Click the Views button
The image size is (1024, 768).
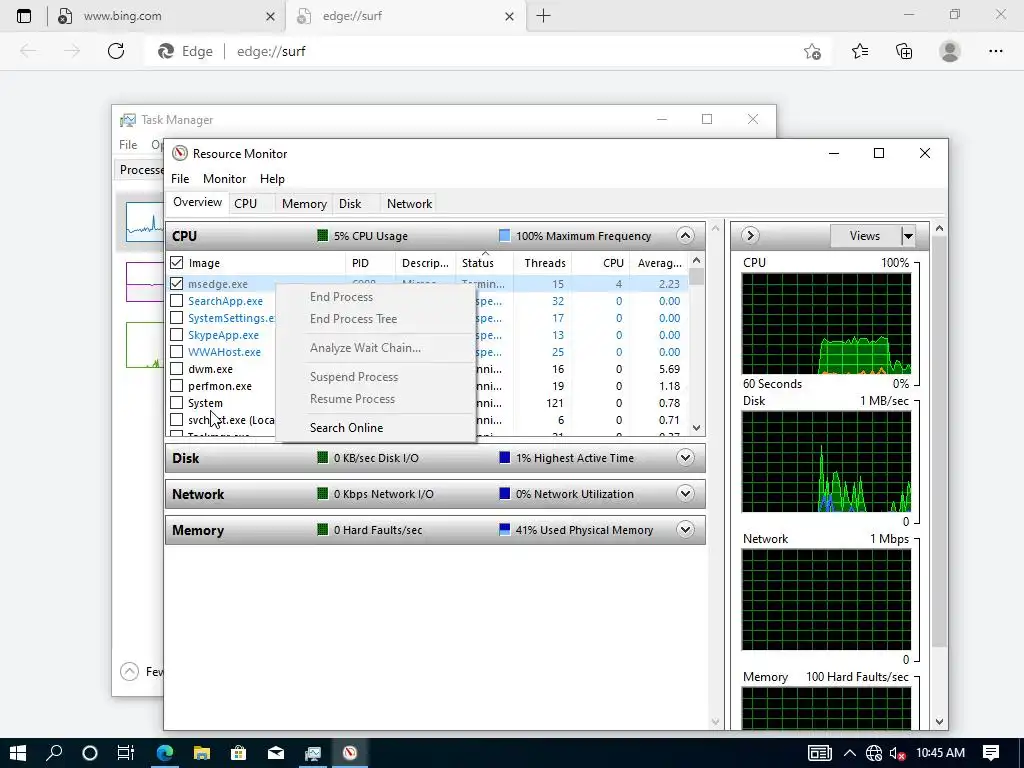pyautogui.click(x=865, y=236)
